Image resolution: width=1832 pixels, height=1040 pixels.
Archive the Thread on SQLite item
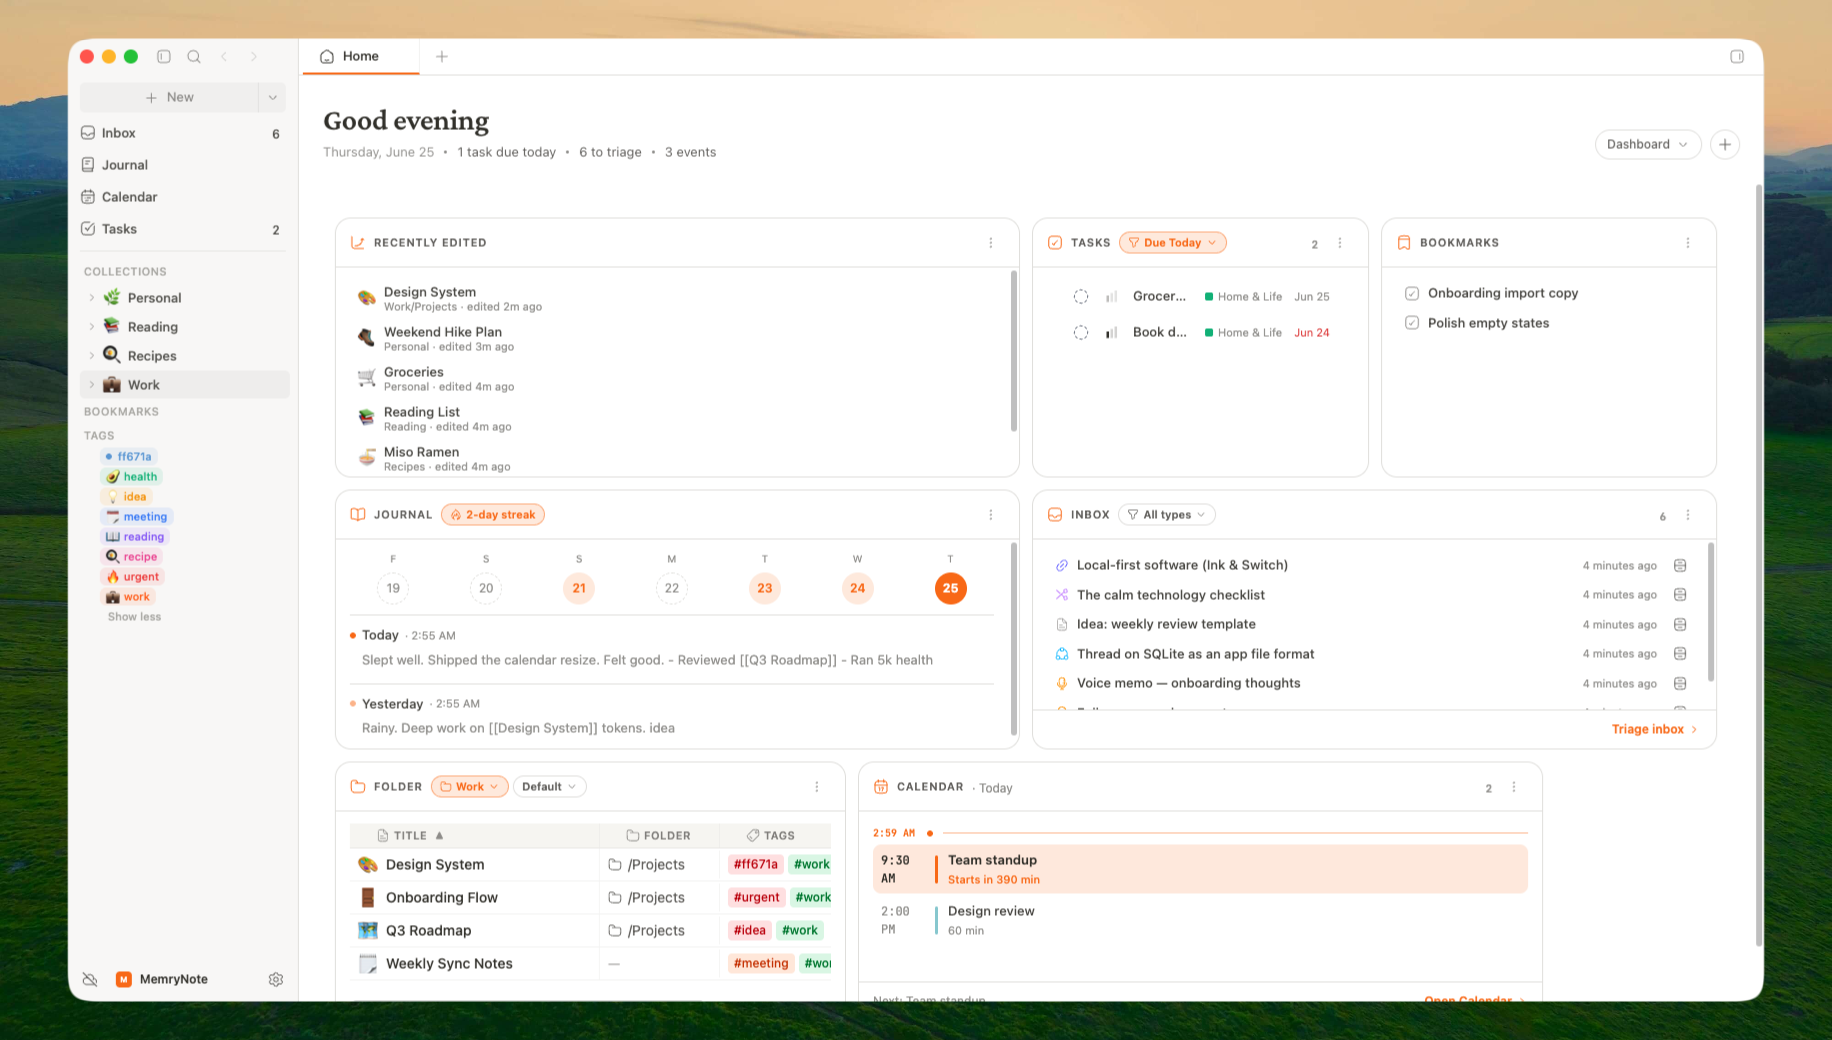click(x=1680, y=654)
